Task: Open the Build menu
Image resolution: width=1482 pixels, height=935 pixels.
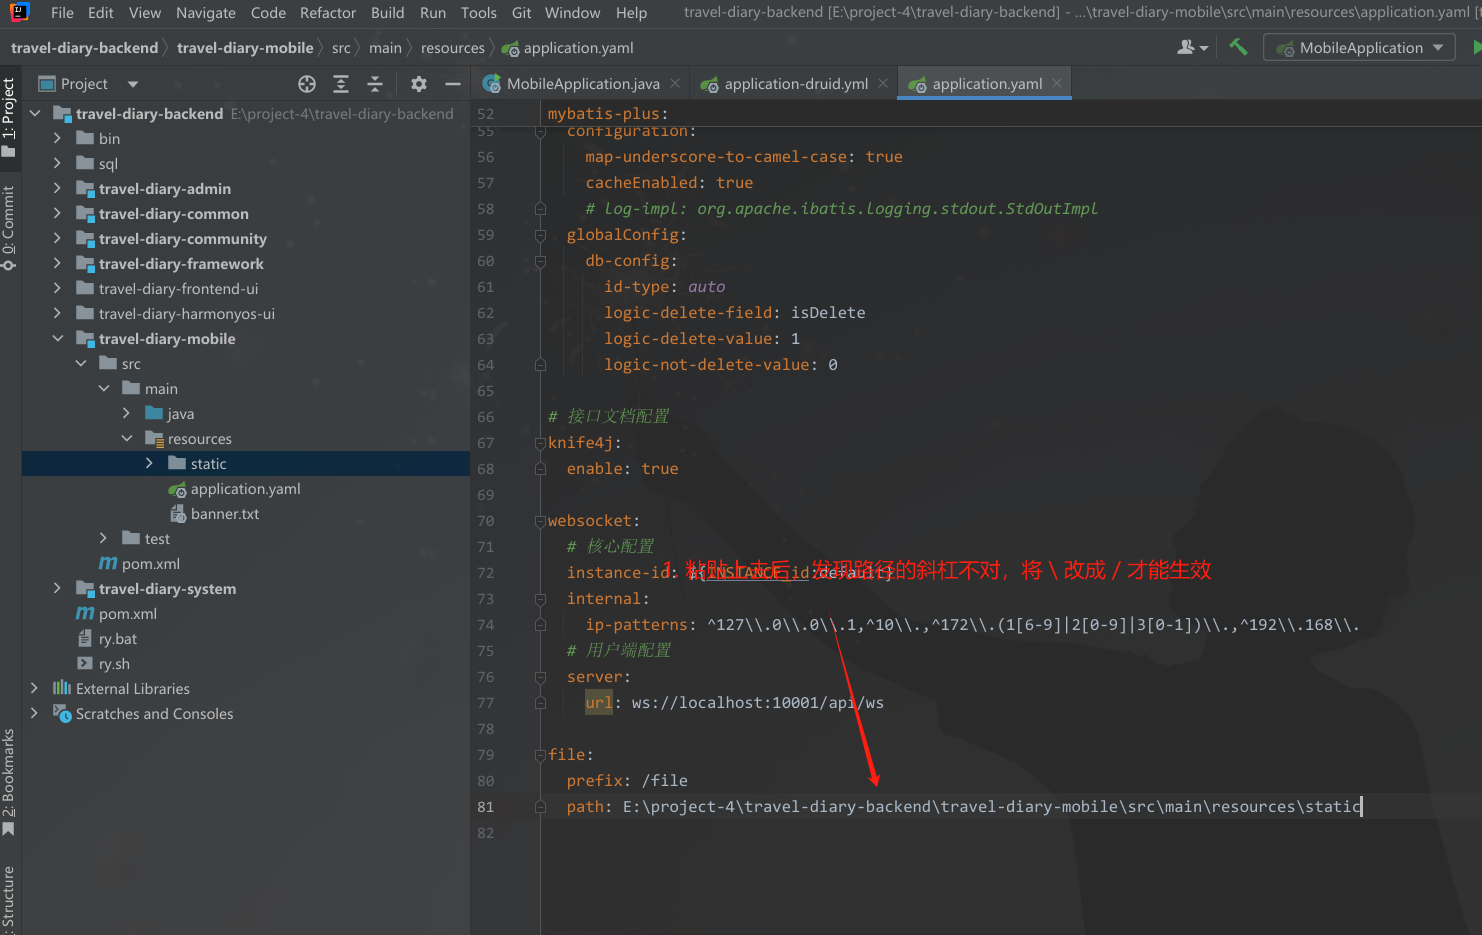Action: pyautogui.click(x=387, y=13)
